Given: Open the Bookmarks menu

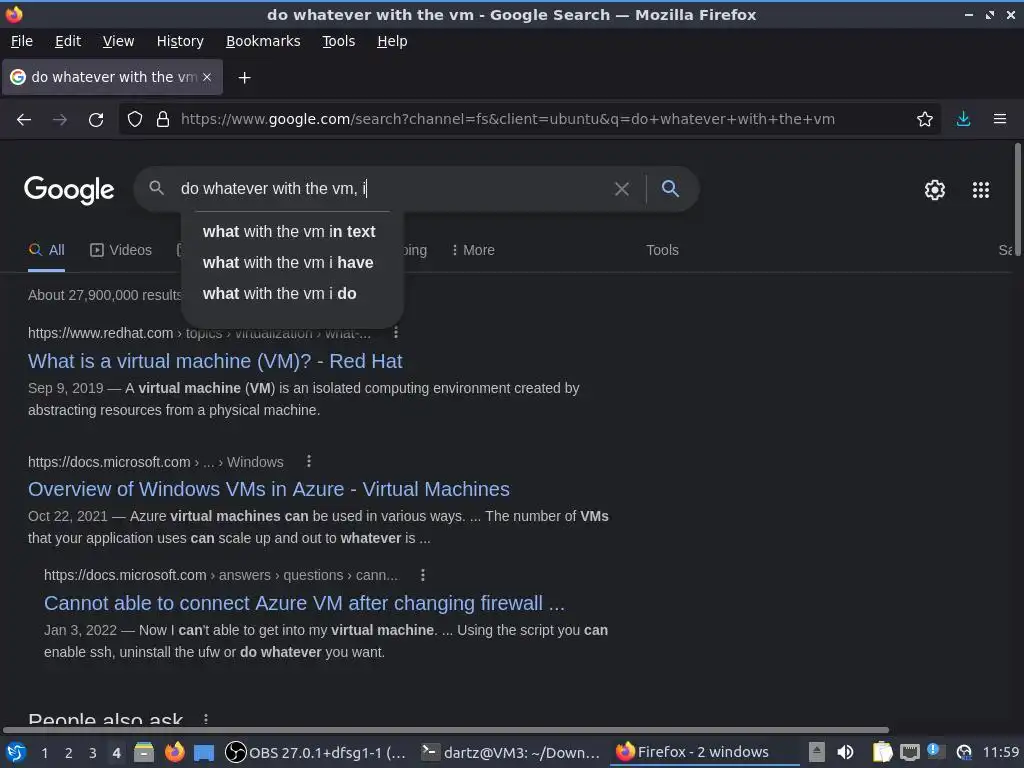Looking at the screenshot, I should 263,41.
